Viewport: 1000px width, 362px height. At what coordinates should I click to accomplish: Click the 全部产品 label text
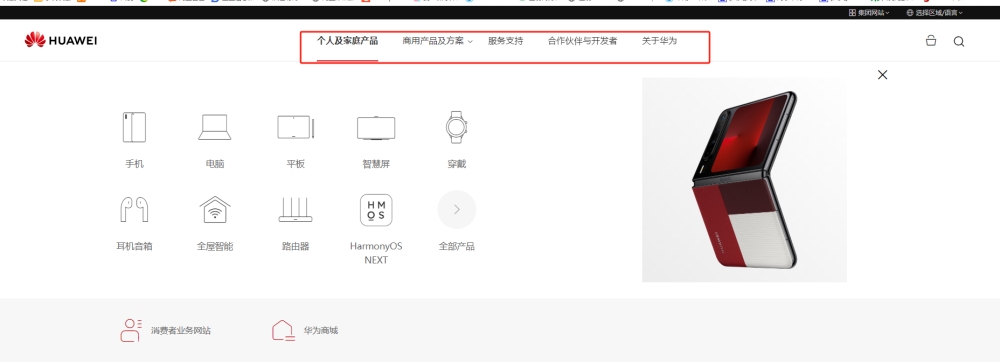(457, 246)
